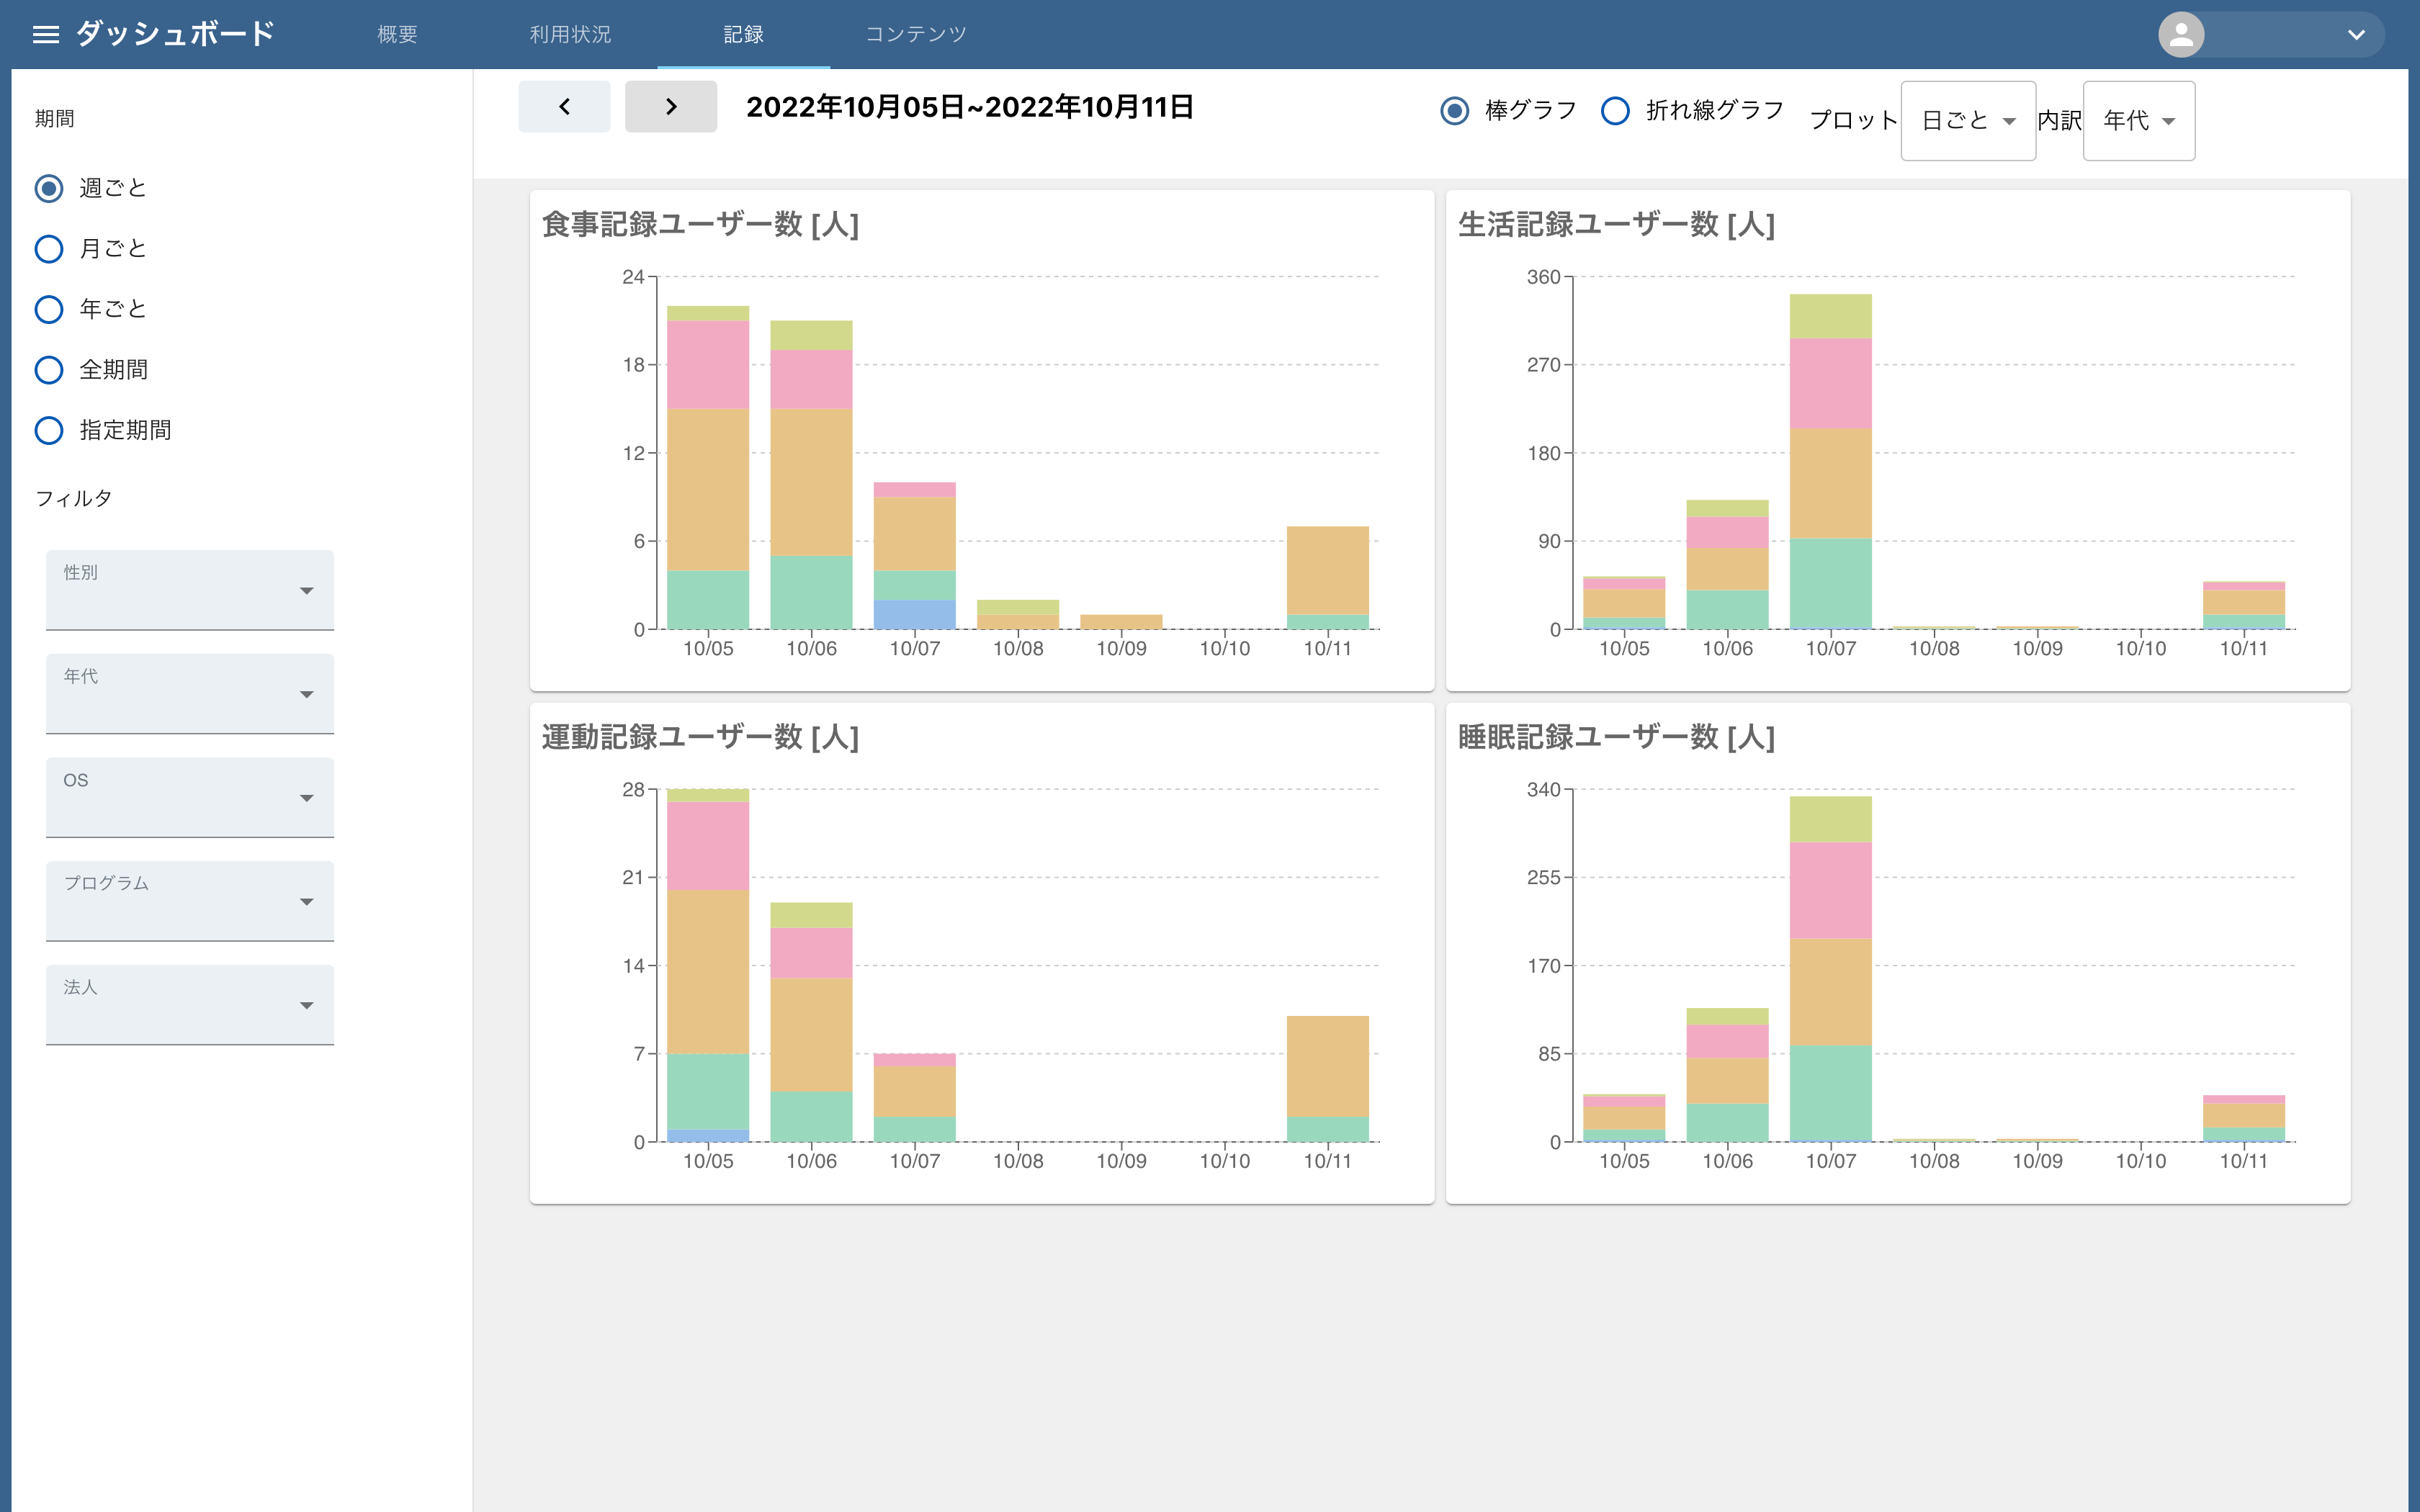Click the 法人 filter dropdown arrow

(306, 1005)
